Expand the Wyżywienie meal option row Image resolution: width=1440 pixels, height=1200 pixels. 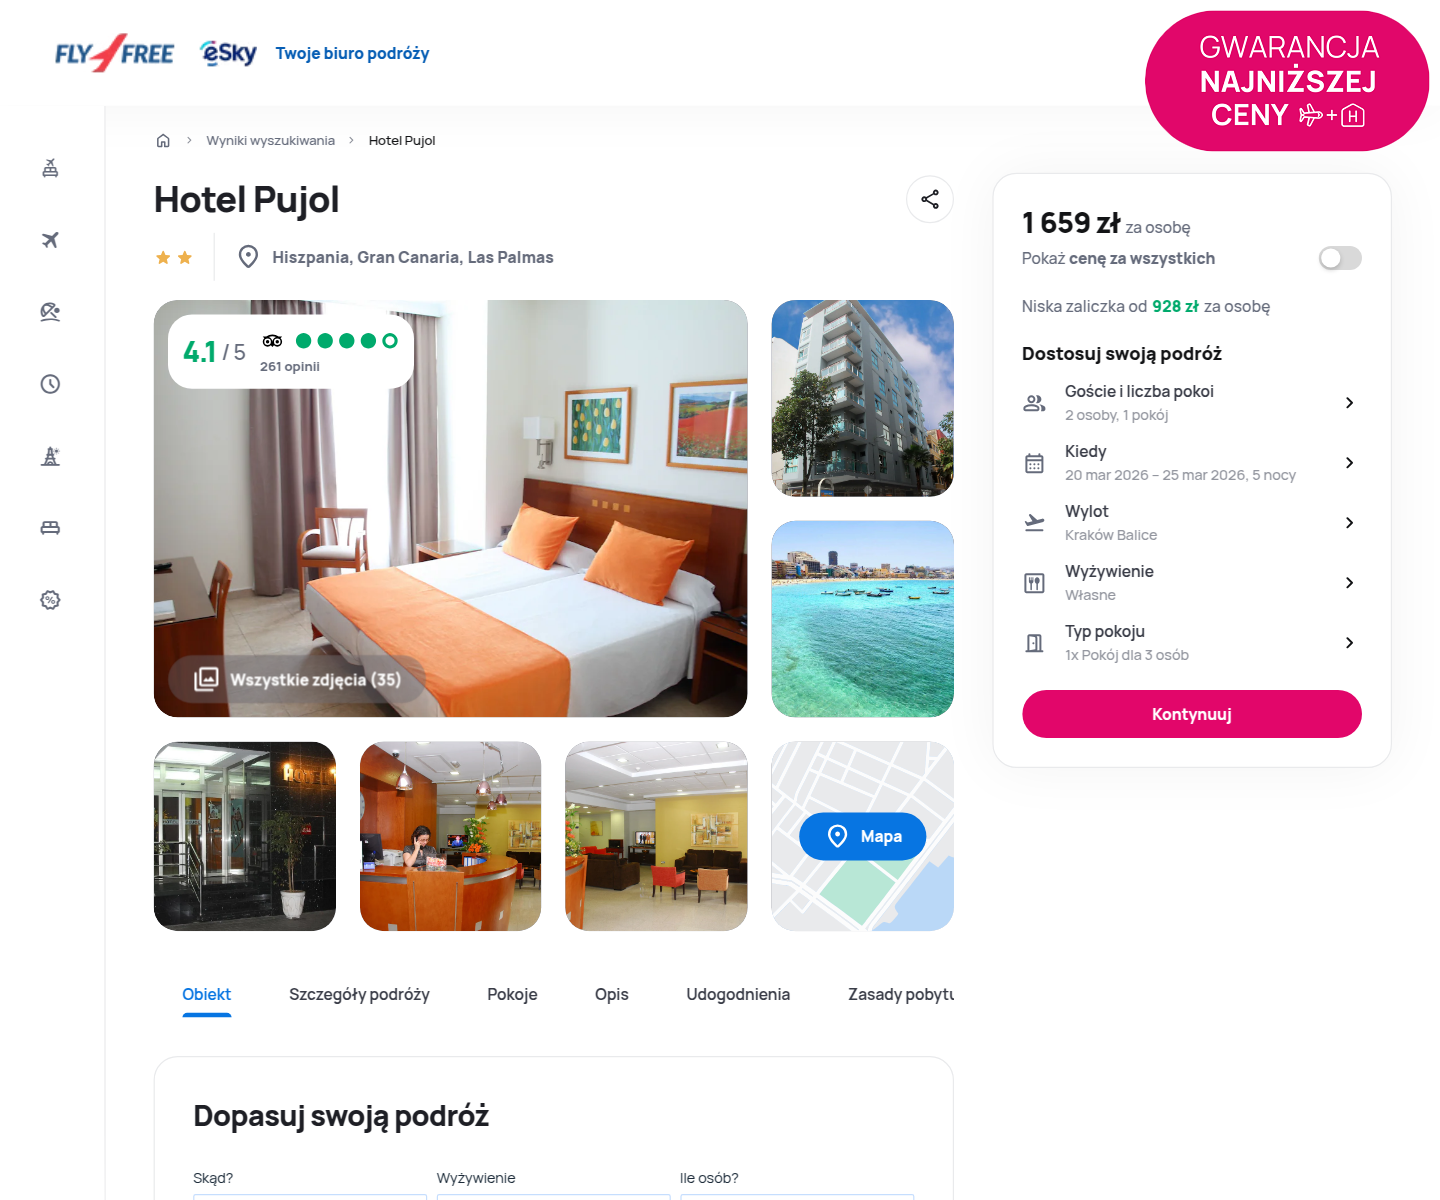[x=1191, y=582]
